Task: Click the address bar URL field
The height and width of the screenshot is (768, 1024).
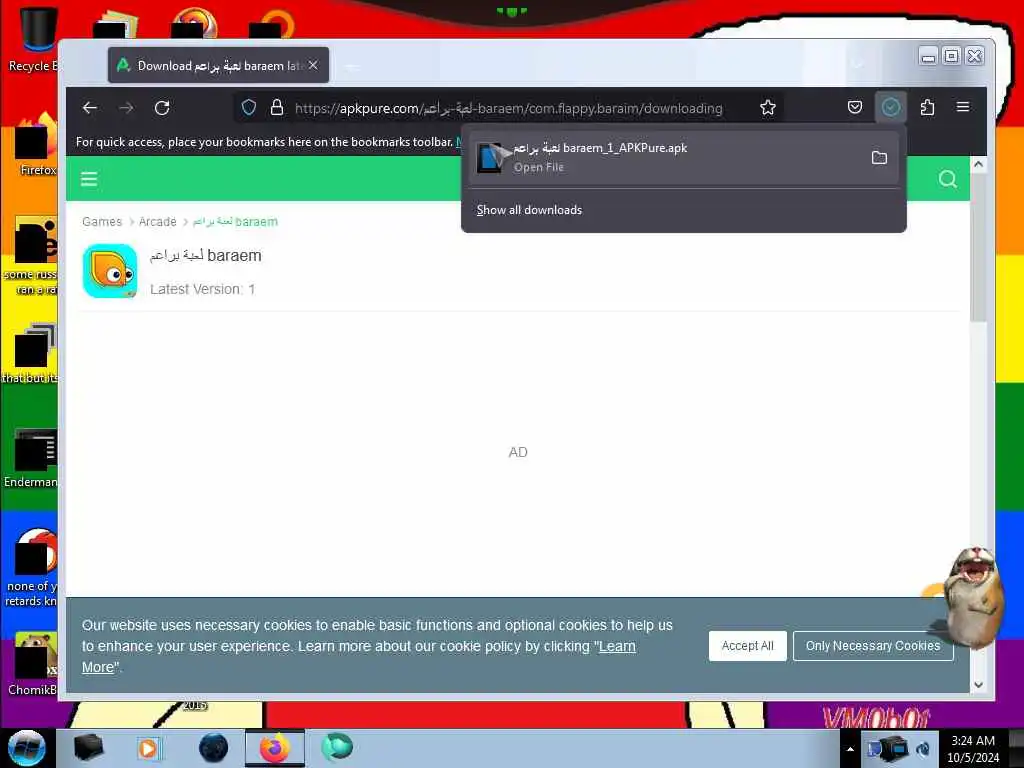Action: (x=509, y=108)
